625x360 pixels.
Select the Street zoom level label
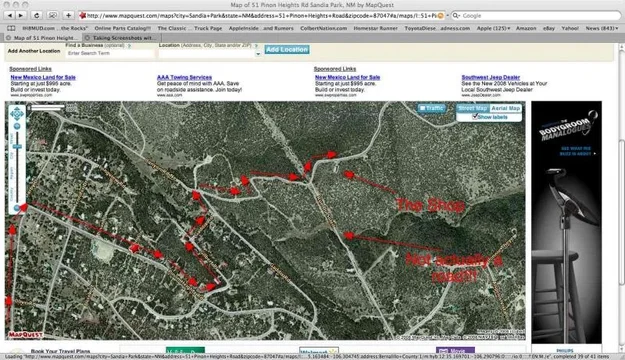(12, 138)
